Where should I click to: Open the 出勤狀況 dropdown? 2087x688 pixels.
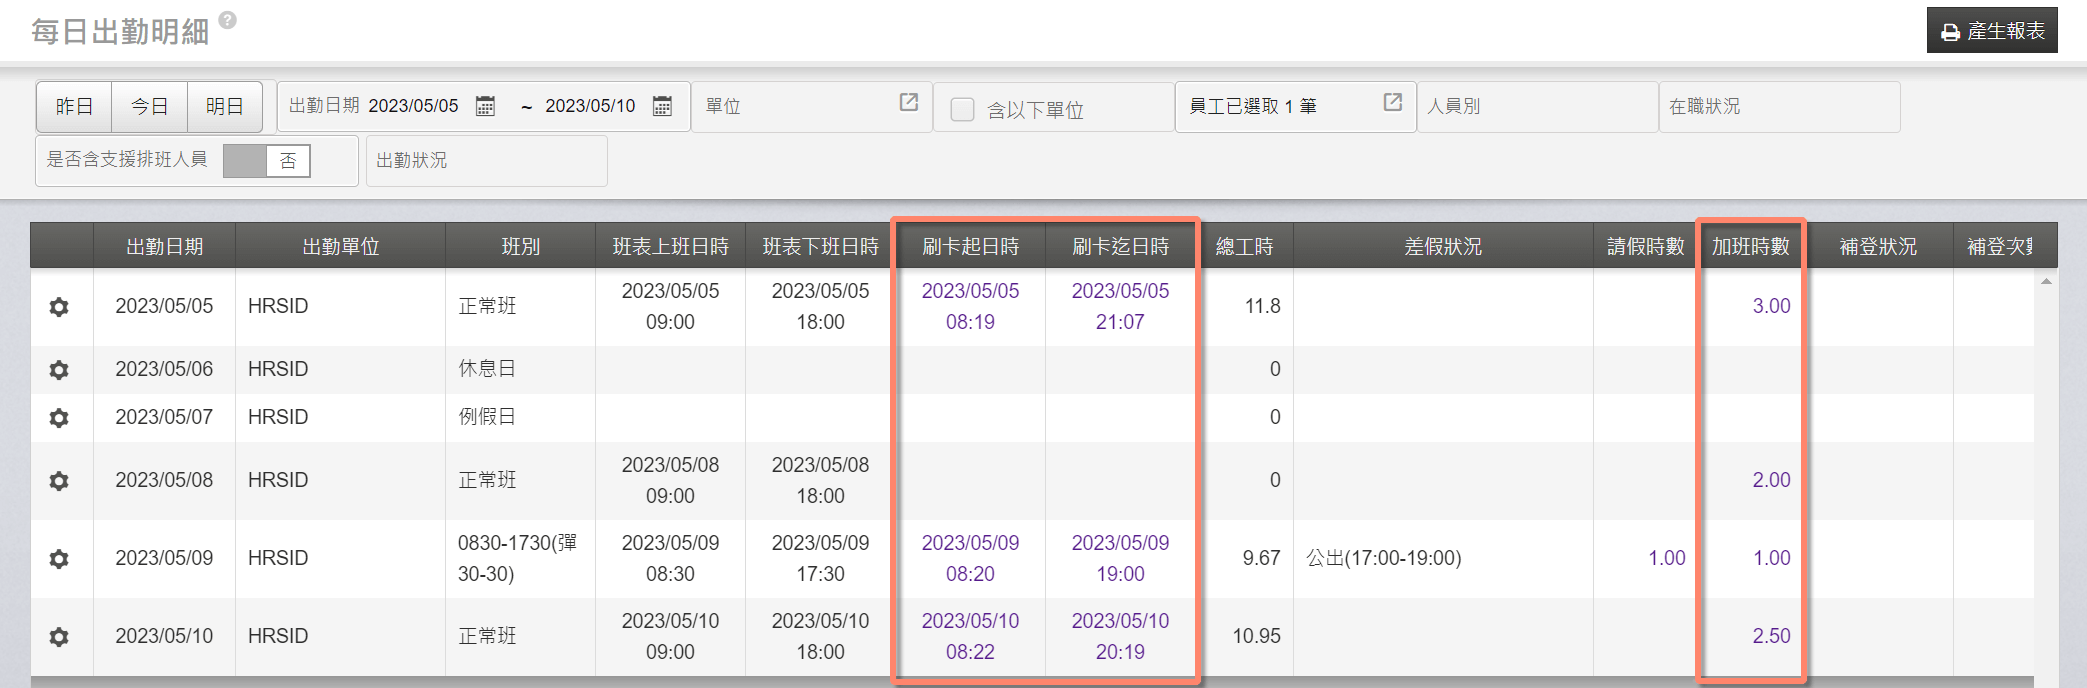click(x=486, y=160)
